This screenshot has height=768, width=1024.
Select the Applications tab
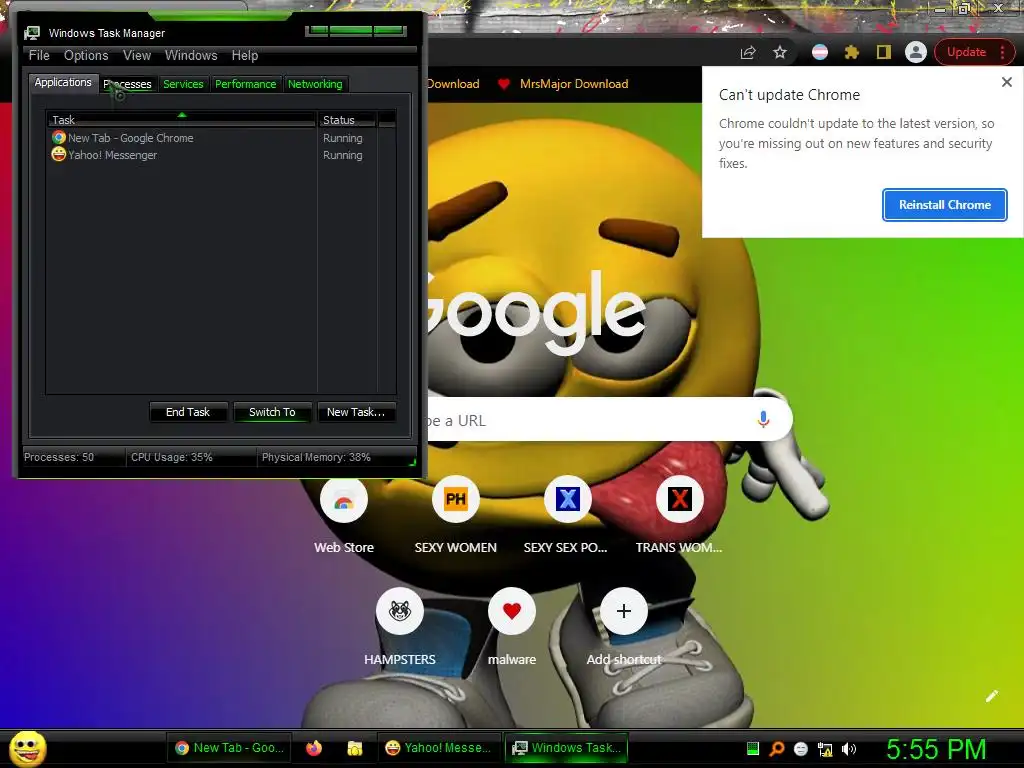click(x=63, y=82)
